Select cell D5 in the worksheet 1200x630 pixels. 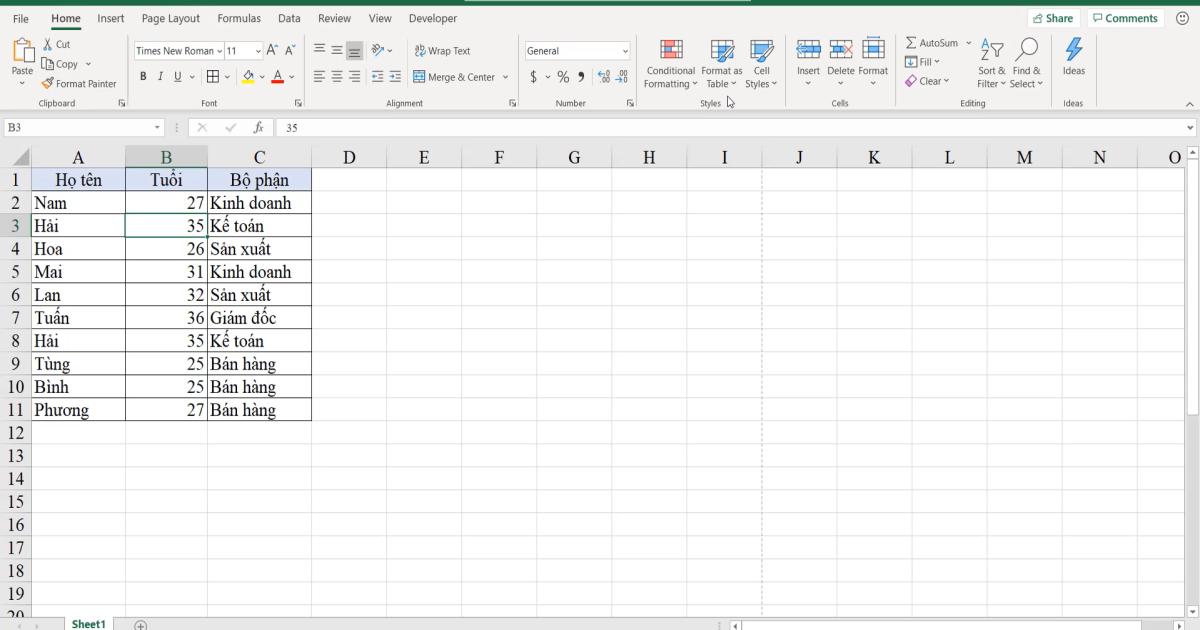point(349,271)
